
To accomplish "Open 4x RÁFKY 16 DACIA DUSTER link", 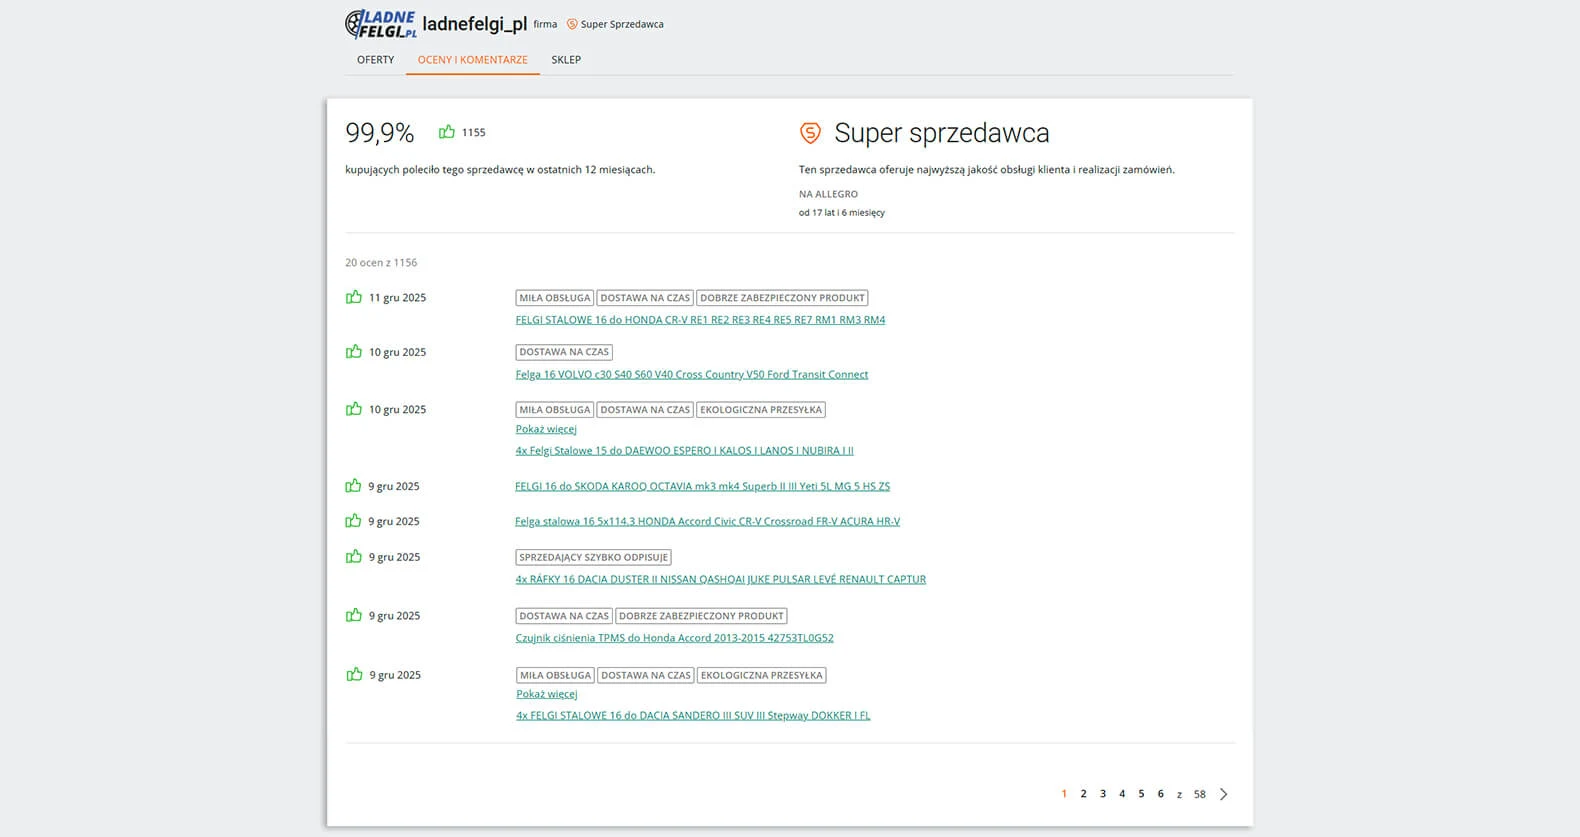I will (720, 580).
